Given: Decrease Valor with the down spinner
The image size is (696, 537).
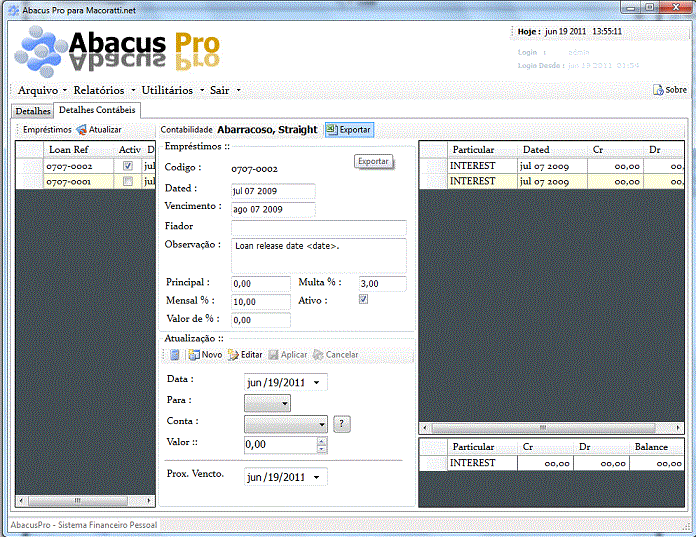Looking at the screenshot, I should 322,449.
